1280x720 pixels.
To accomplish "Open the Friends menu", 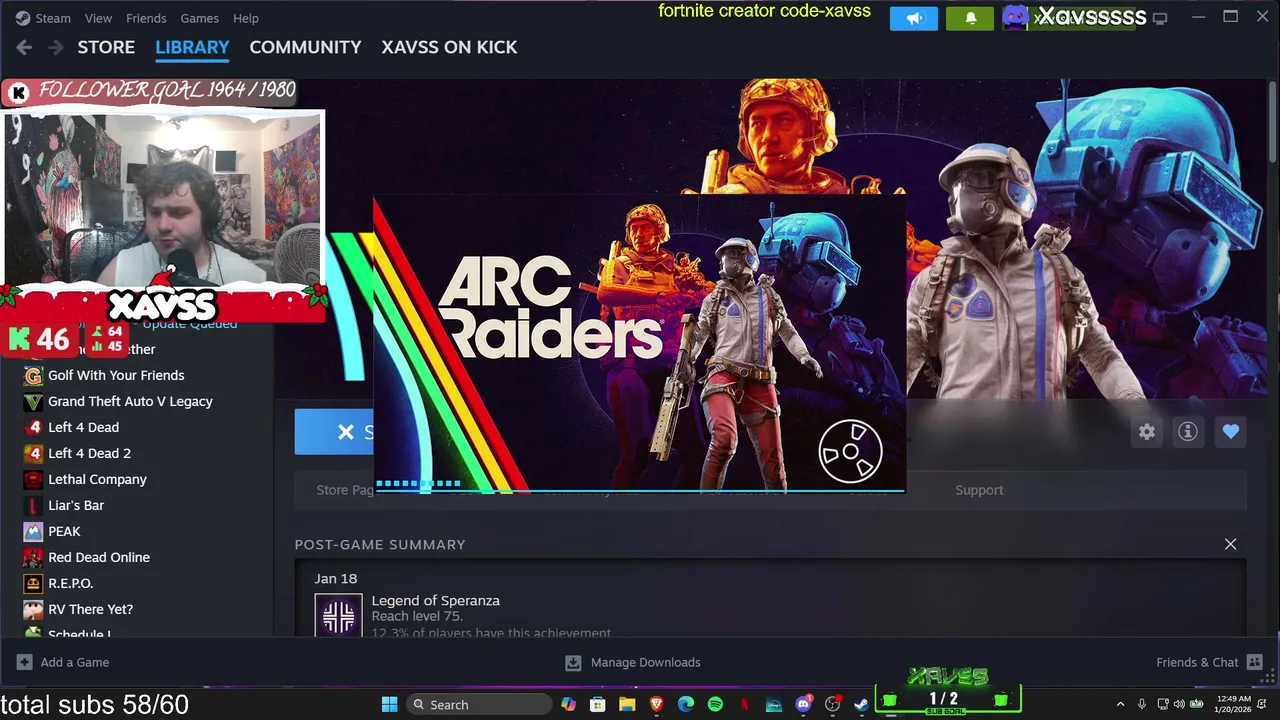I will [146, 18].
